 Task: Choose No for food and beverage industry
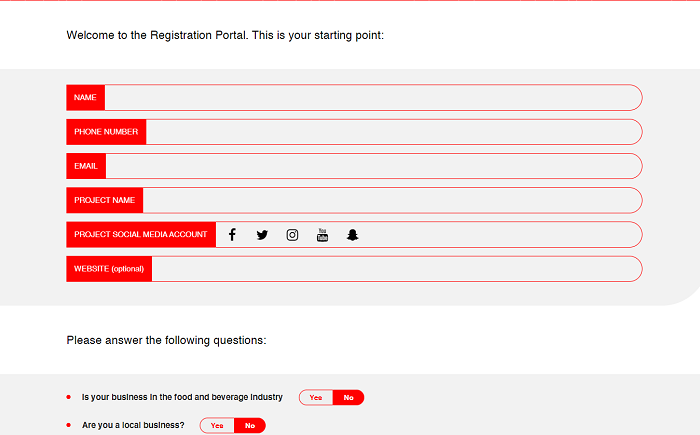[348, 398]
